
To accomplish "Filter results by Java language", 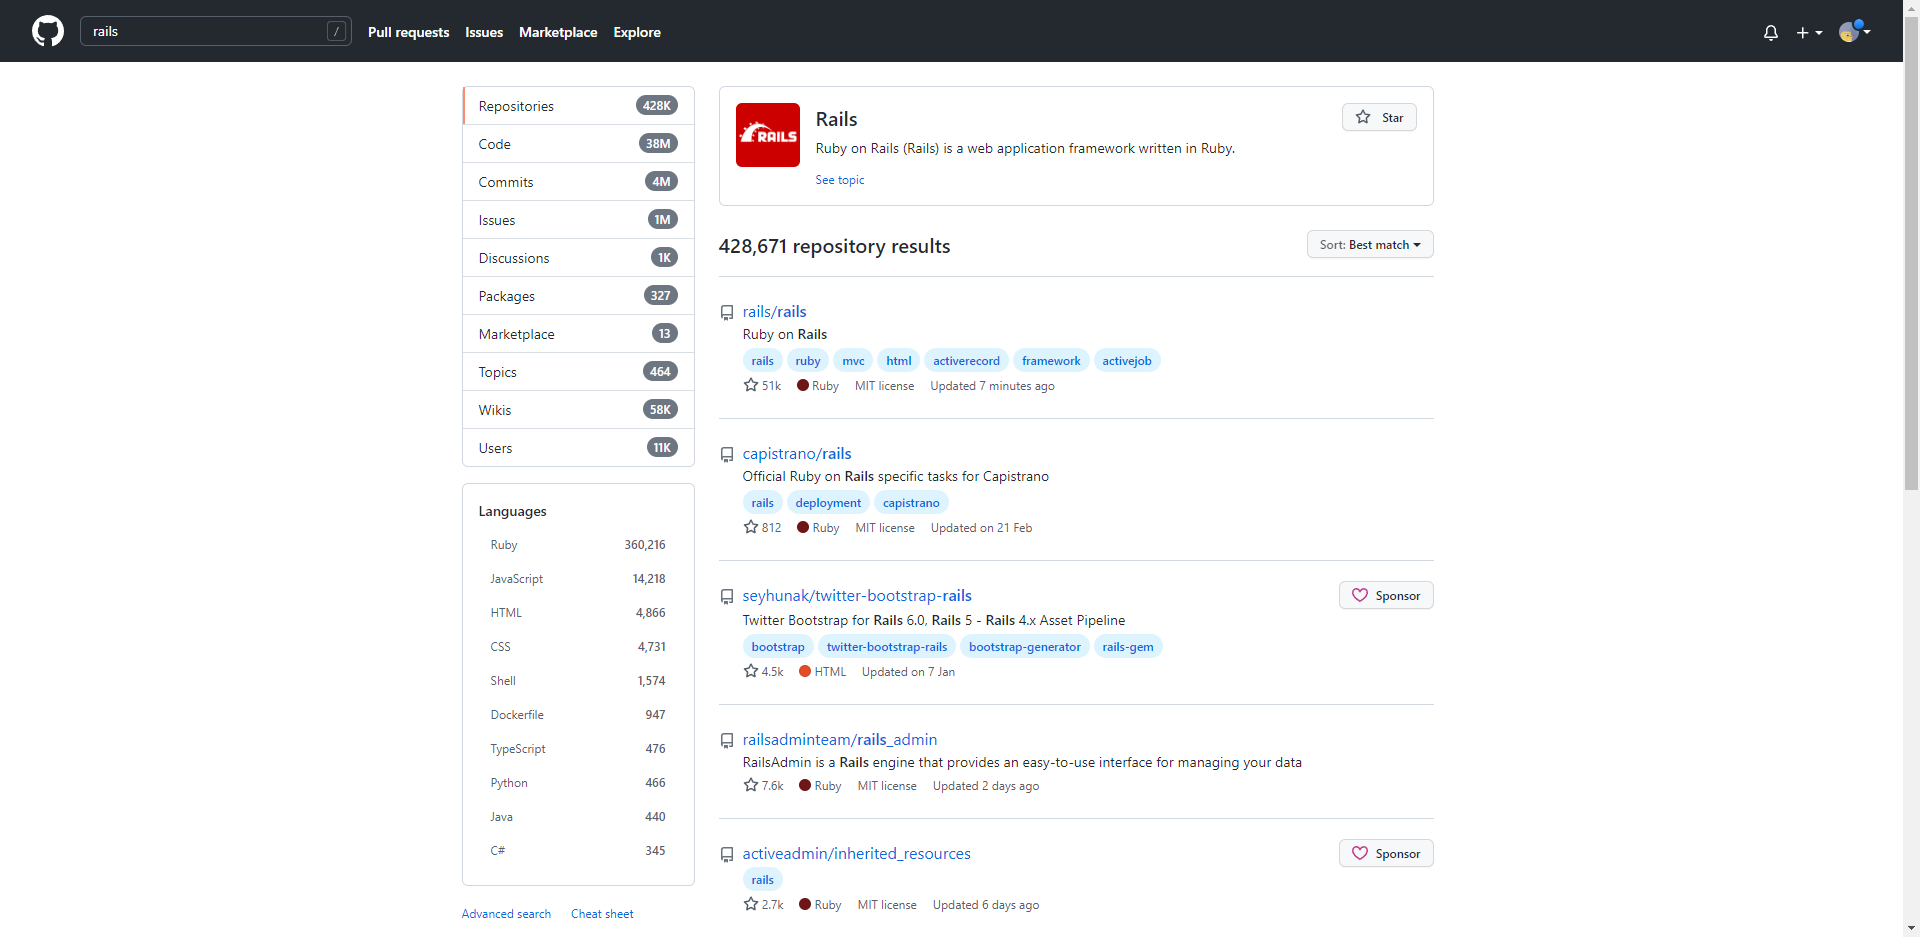I will coord(578,817).
